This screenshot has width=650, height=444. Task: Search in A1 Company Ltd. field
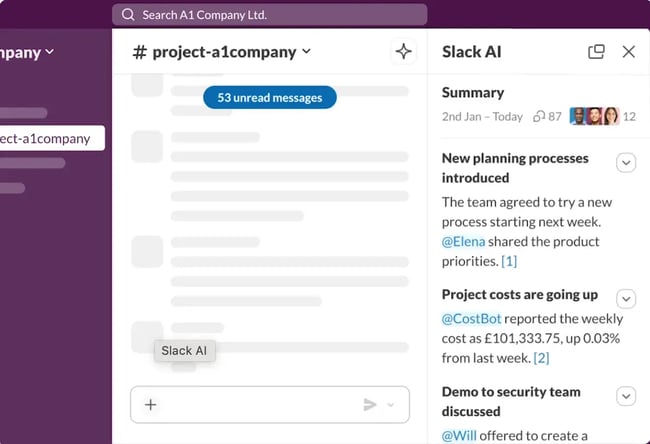coord(269,15)
